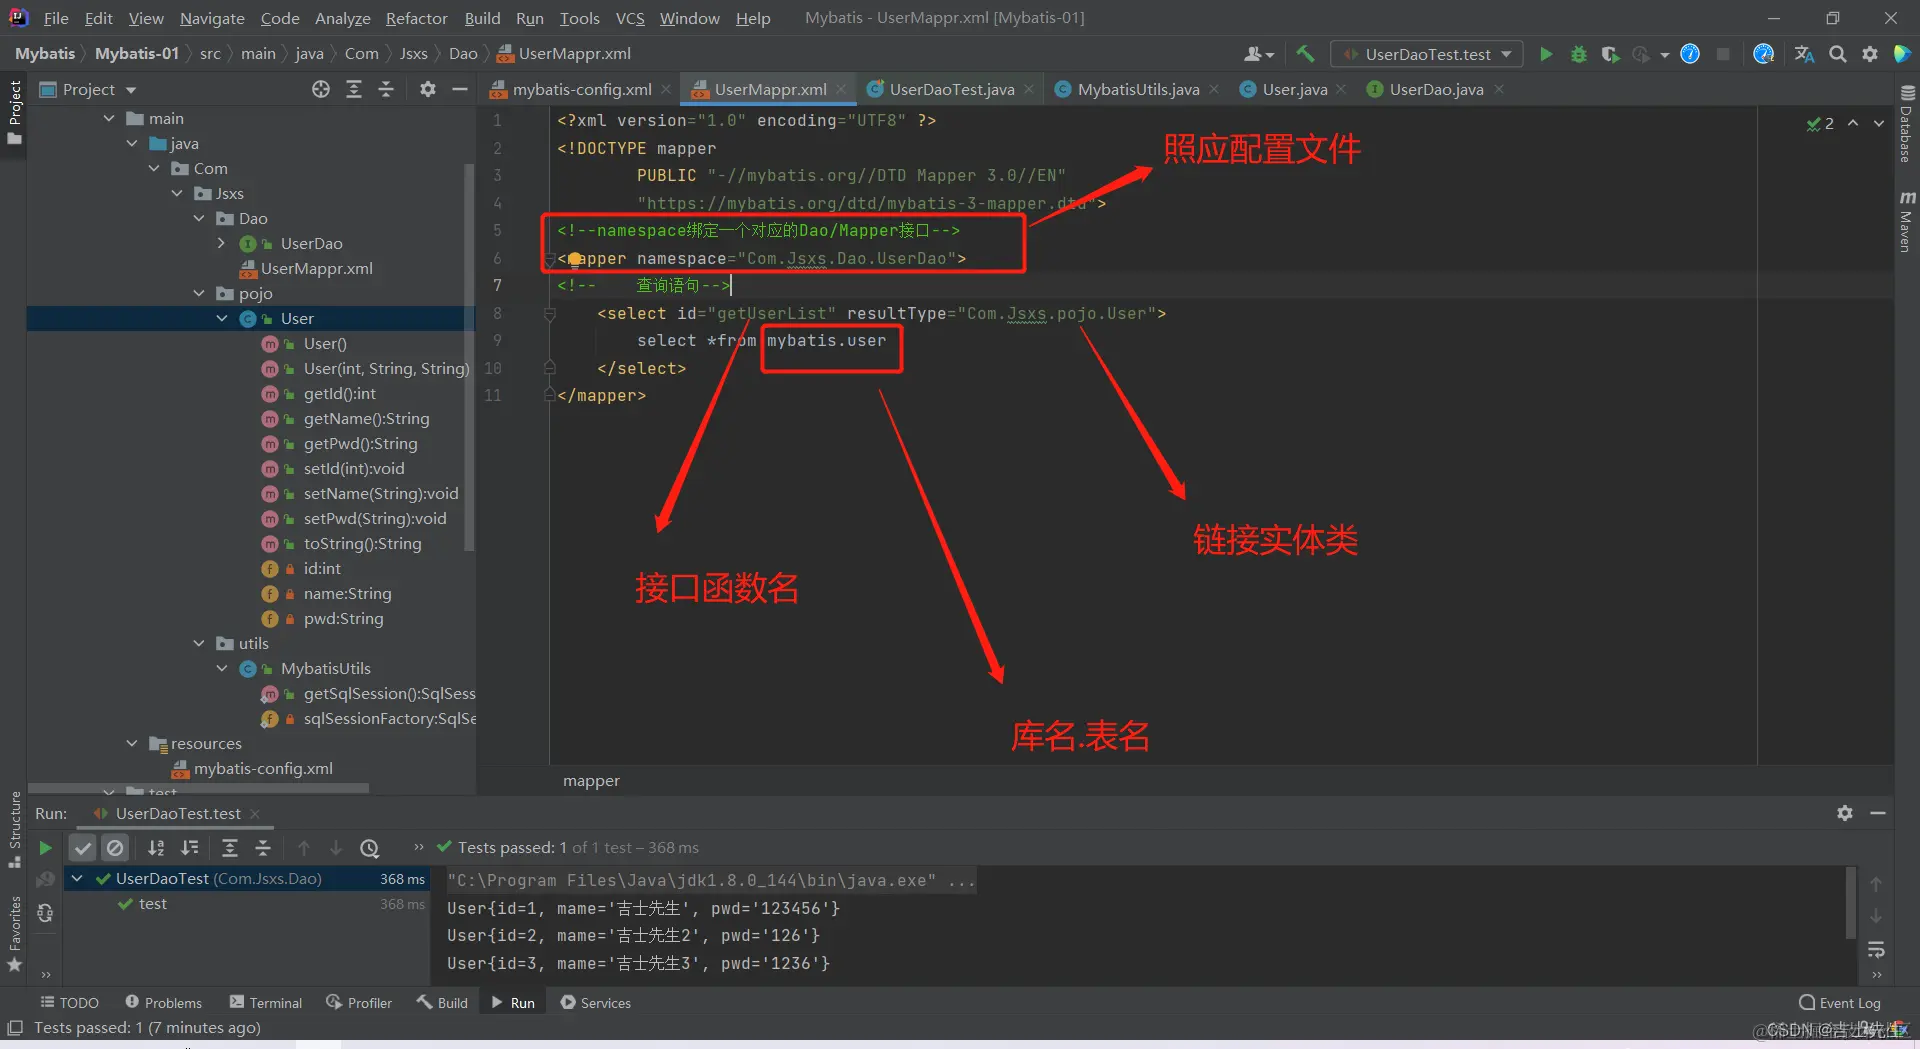Hide the Project tool window

coord(460,89)
